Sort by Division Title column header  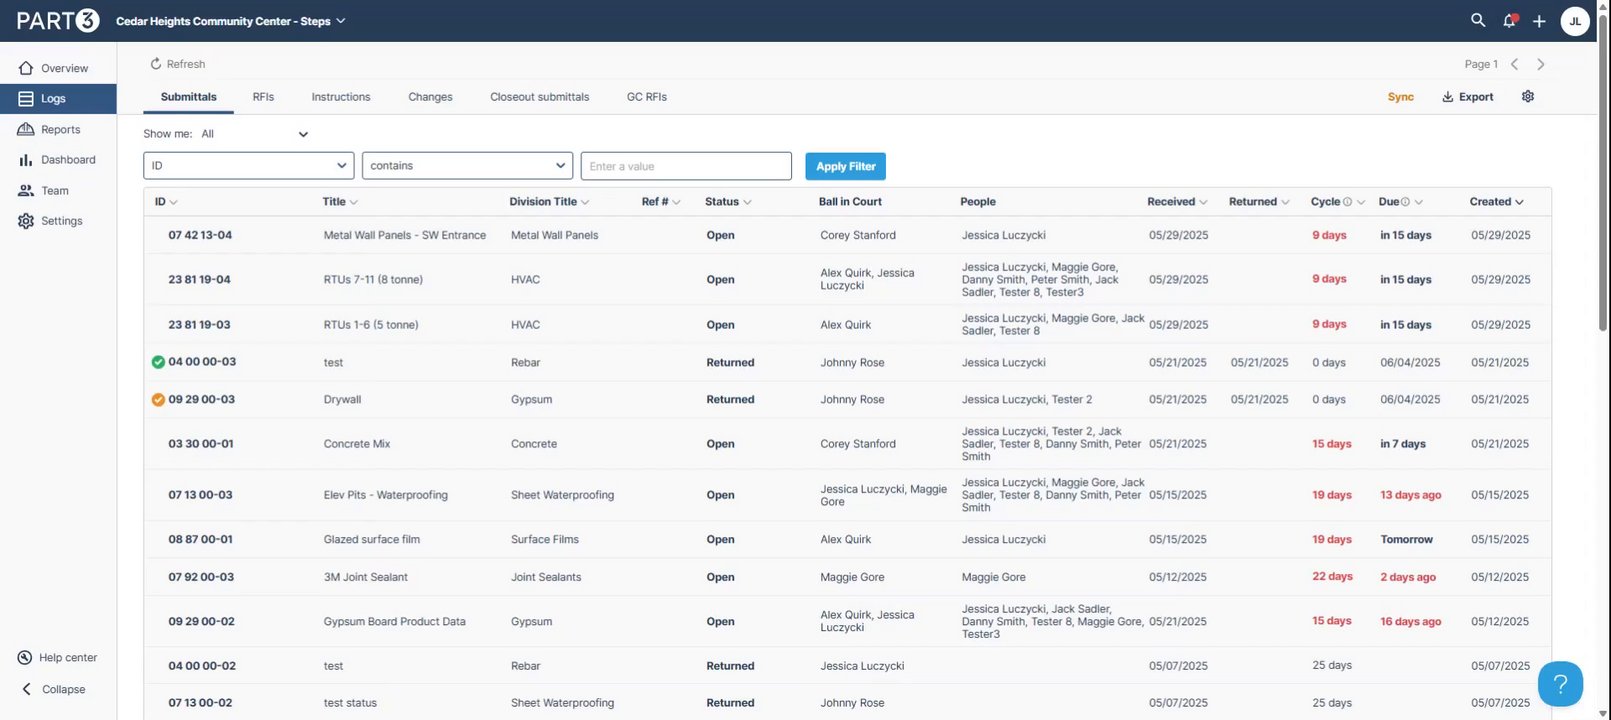point(549,202)
